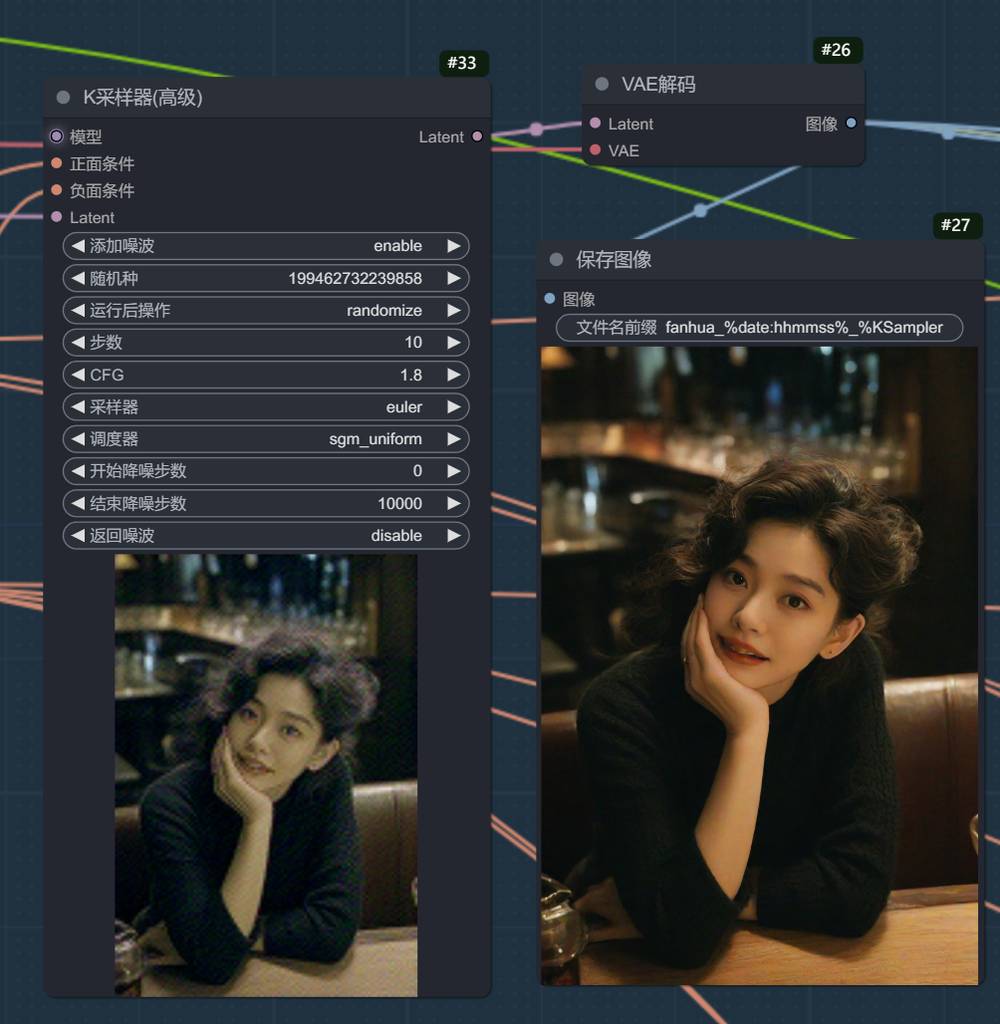Open the 采样器 euler dropdown
The height and width of the screenshot is (1024, 1000).
tap(265, 407)
